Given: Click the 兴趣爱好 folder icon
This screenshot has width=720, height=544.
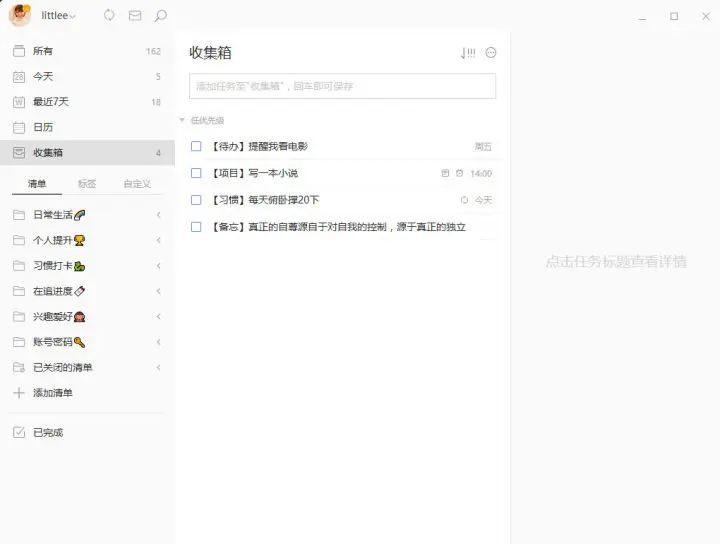Looking at the screenshot, I should click(19, 316).
